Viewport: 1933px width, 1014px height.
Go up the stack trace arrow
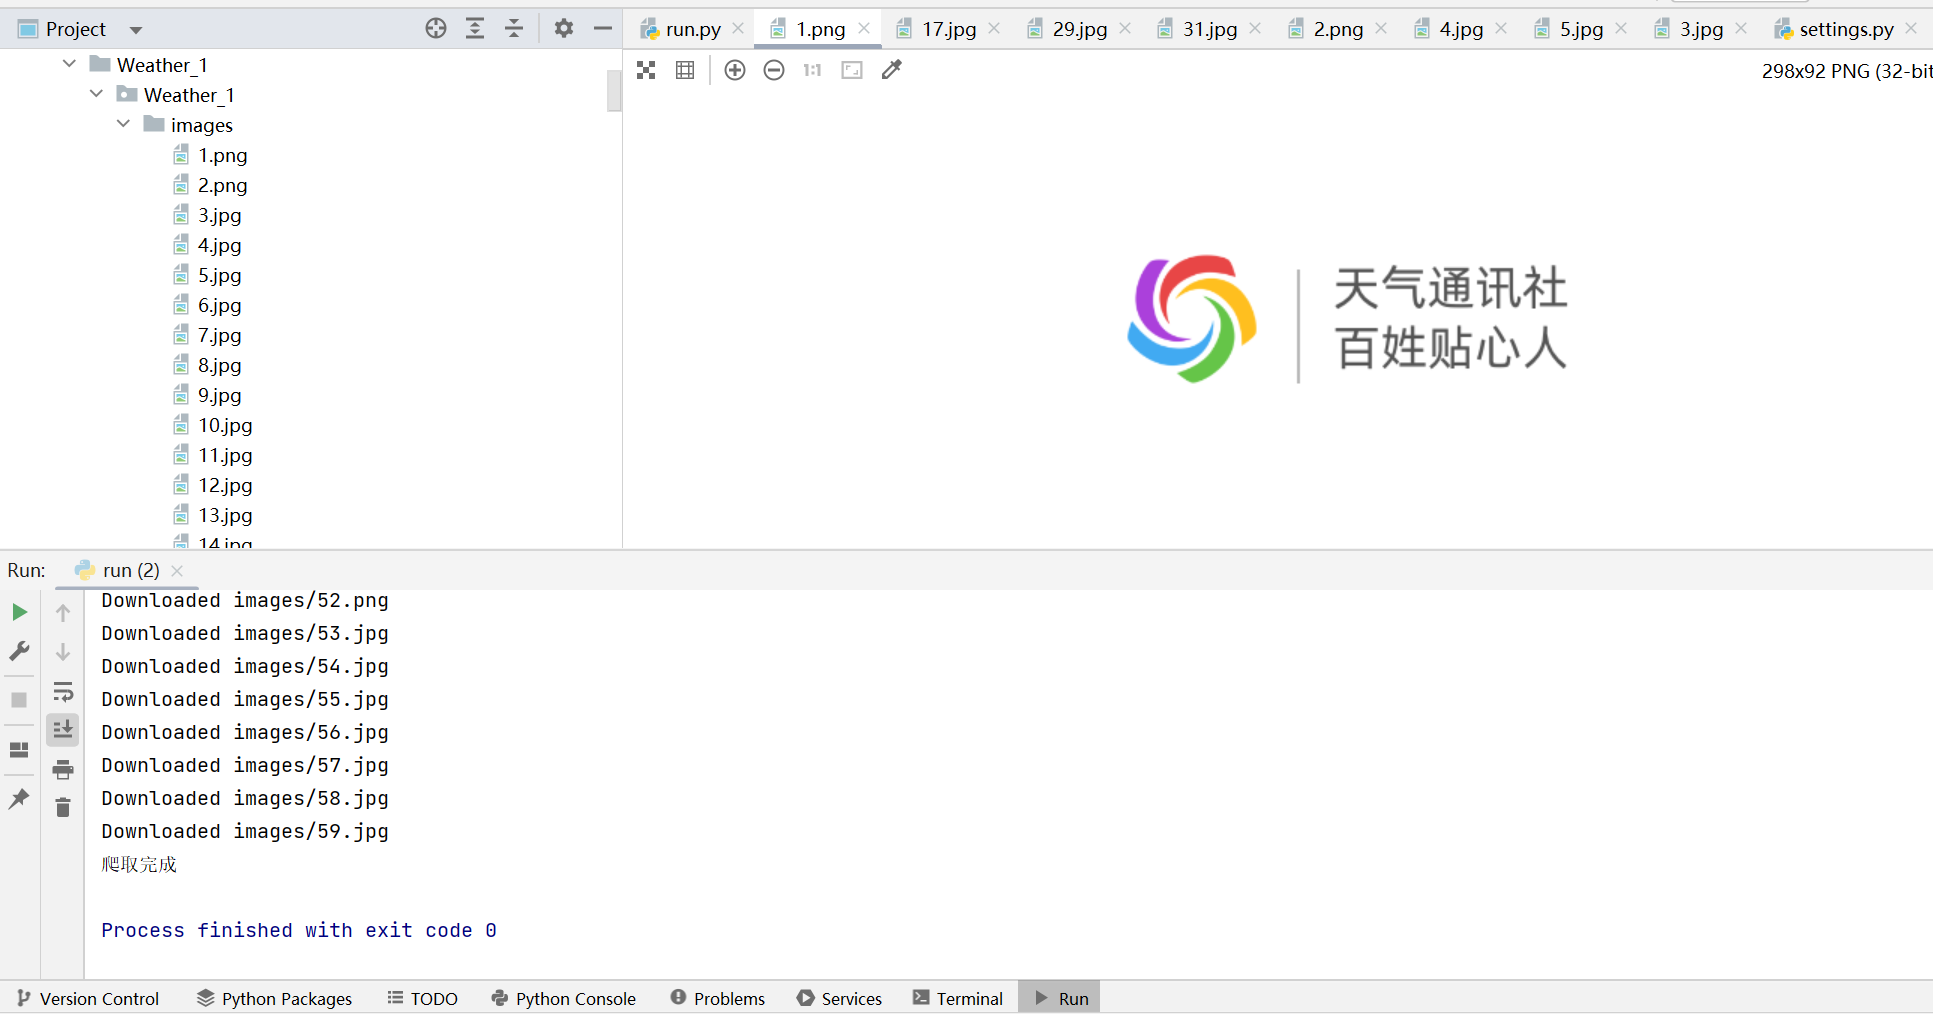[63, 612]
